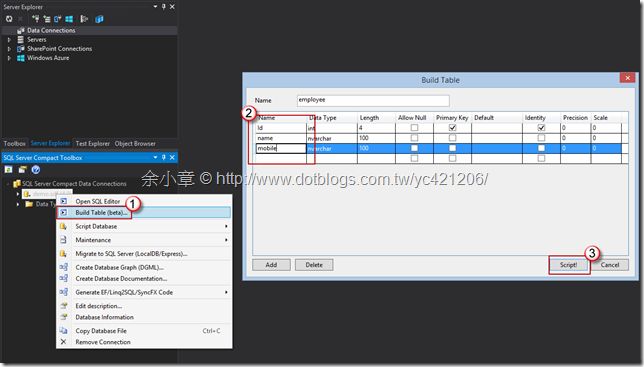Click Cancel in Build Table dialog

pyautogui.click(x=610, y=265)
